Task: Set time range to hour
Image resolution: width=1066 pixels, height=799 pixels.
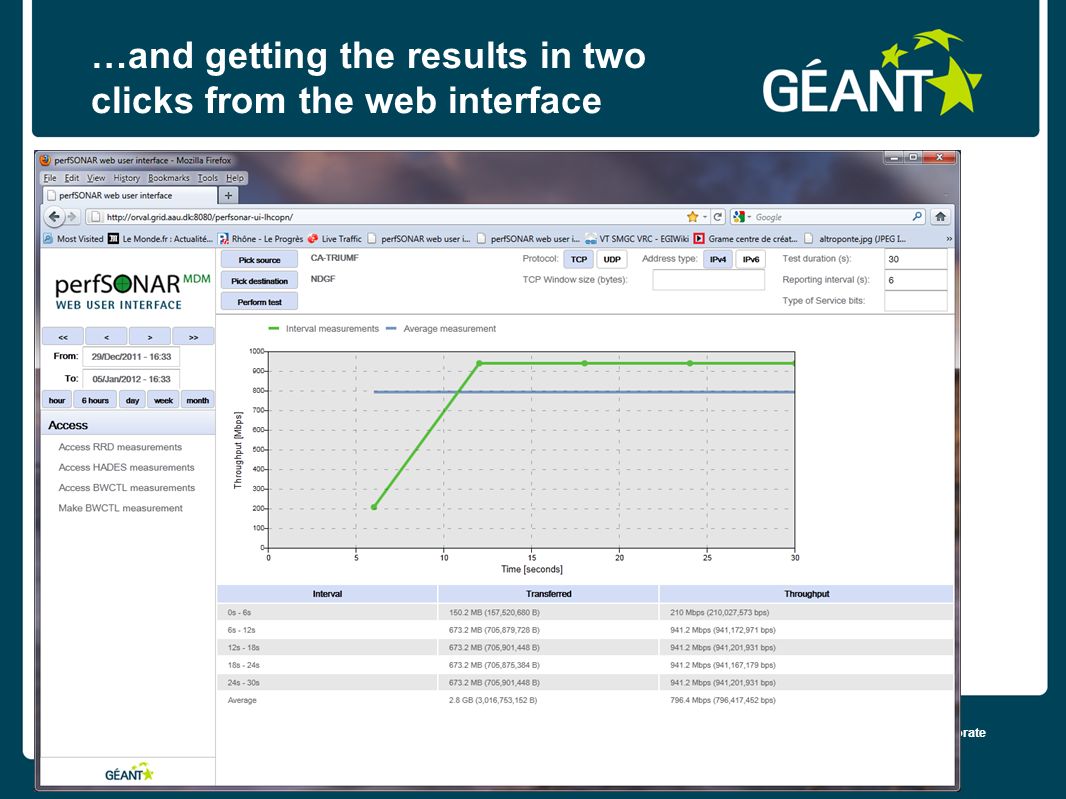Action: tap(57, 401)
